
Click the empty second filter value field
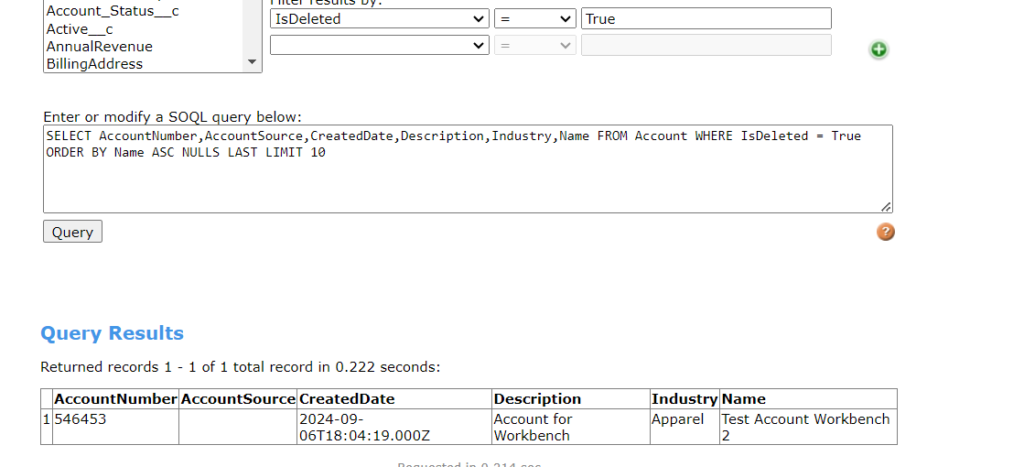tap(706, 45)
